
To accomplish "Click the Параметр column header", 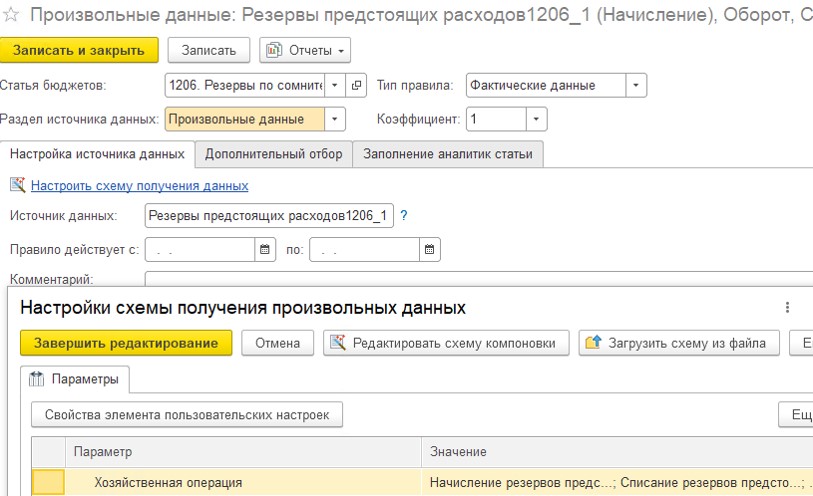I will [243, 452].
